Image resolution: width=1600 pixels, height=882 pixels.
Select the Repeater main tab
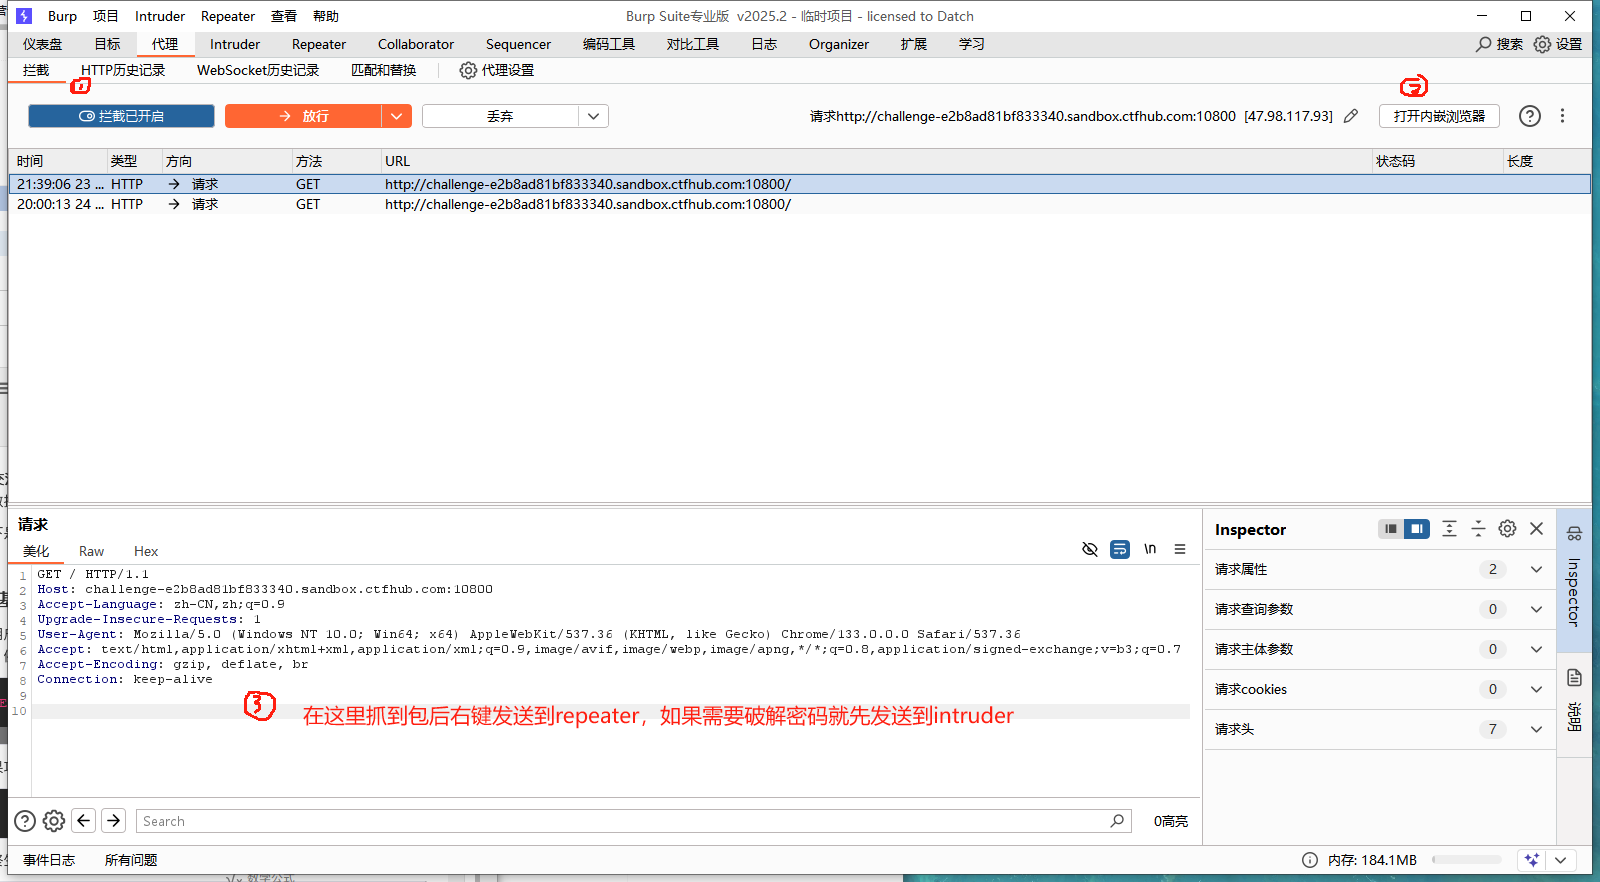tap(319, 44)
